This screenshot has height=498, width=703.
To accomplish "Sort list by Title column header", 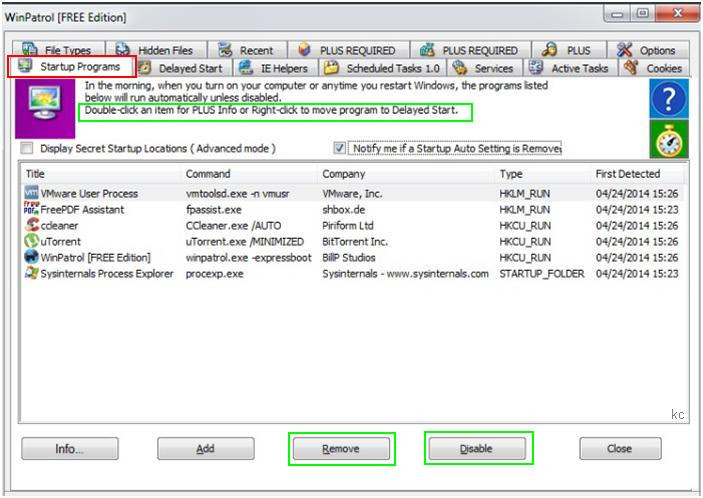I will [101, 174].
